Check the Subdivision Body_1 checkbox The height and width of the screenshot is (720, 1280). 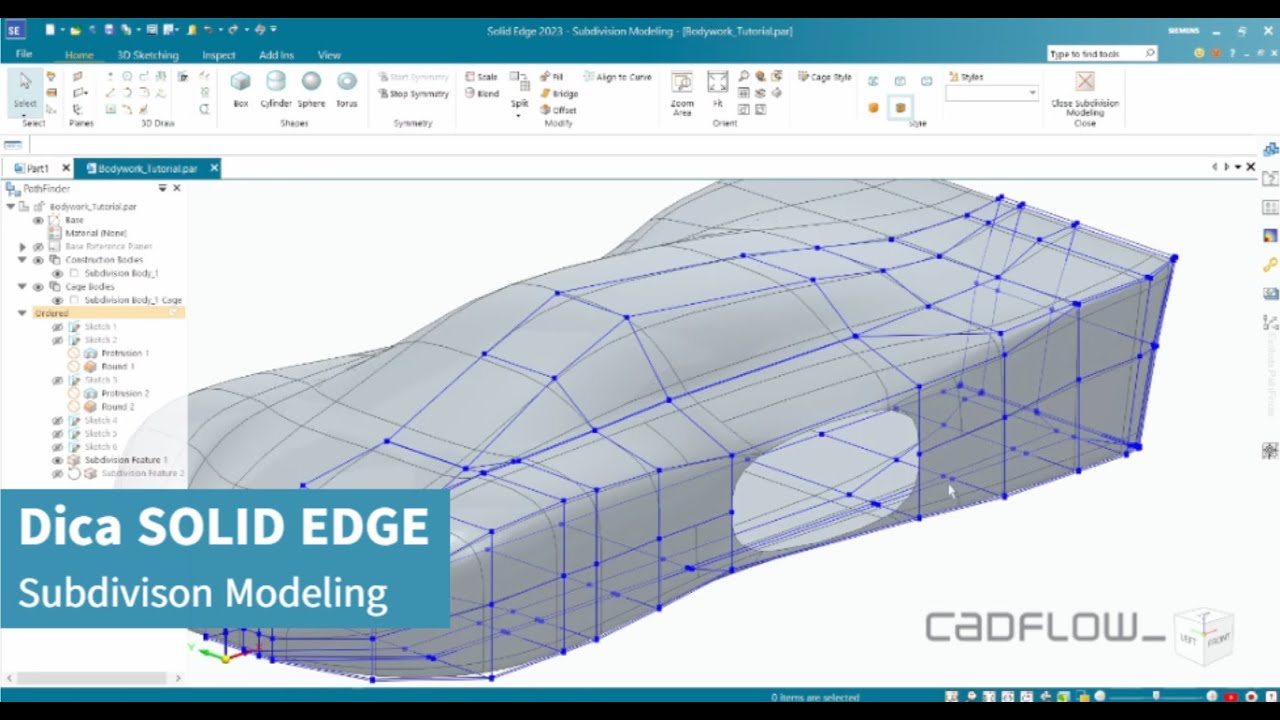[x=74, y=273]
